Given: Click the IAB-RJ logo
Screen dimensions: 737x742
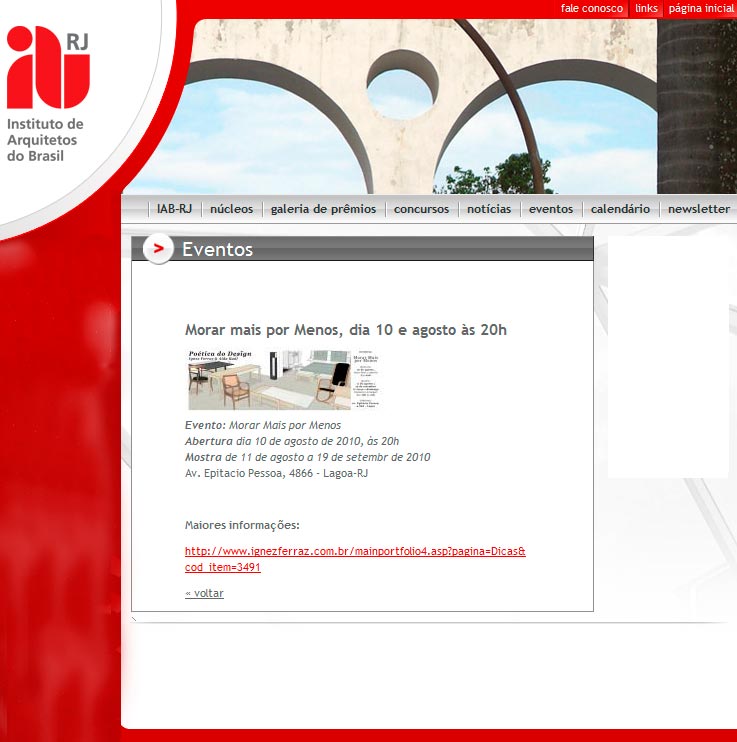Looking at the screenshot, I should point(48,67).
